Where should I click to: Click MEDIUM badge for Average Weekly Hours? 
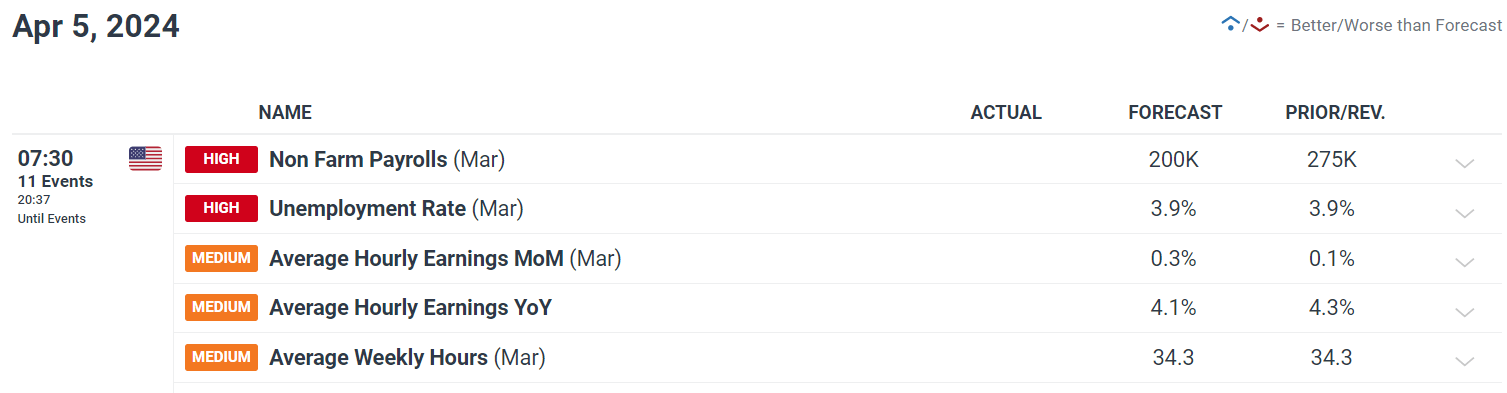click(x=222, y=358)
